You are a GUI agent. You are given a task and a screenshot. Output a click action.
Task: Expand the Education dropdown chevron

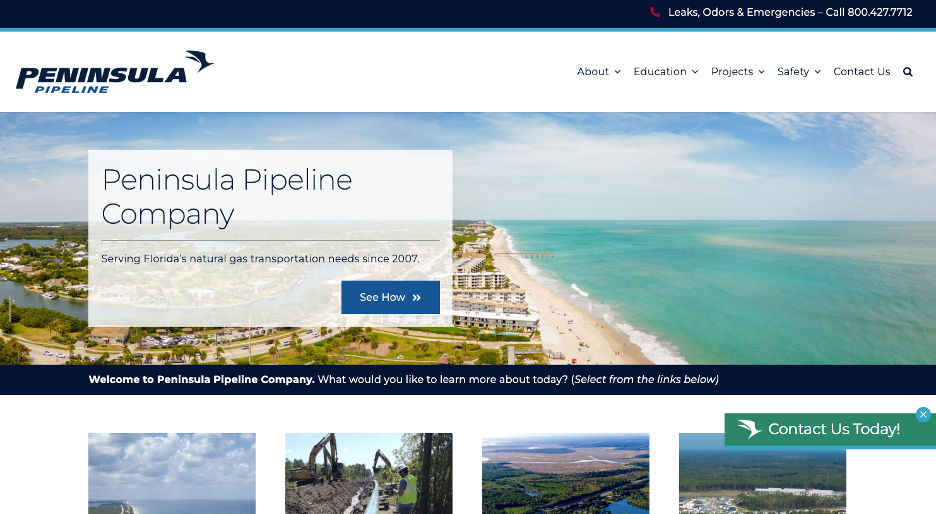click(x=695, y=72)
